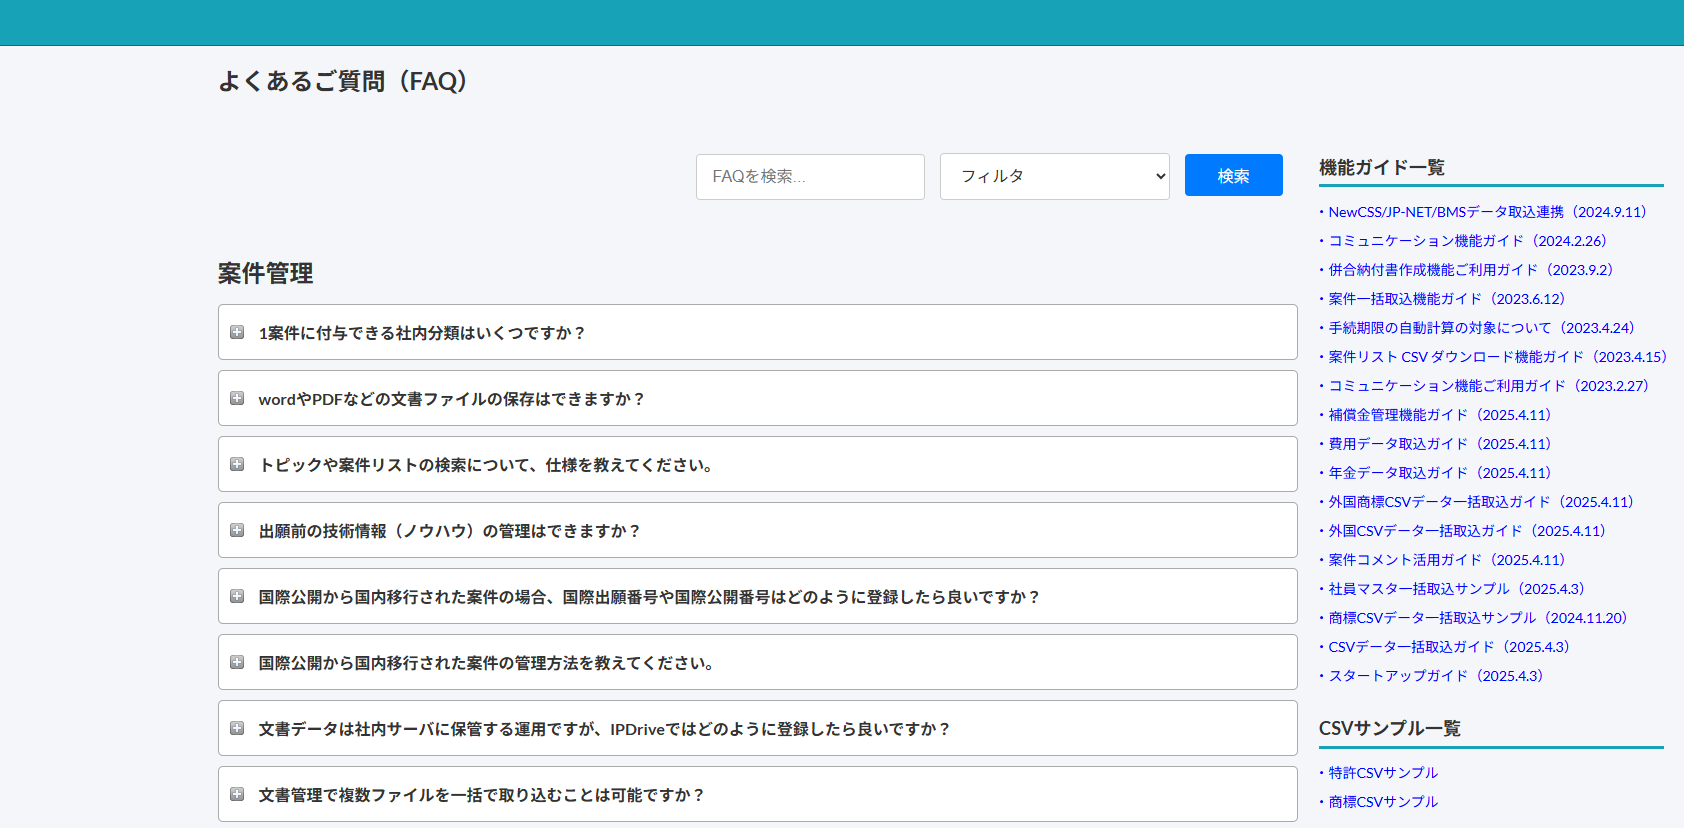The height and width of the screenshot is (828, 1684).
Task: Open 年金データ取込ガイド link
Action: tap(1440, 473)
